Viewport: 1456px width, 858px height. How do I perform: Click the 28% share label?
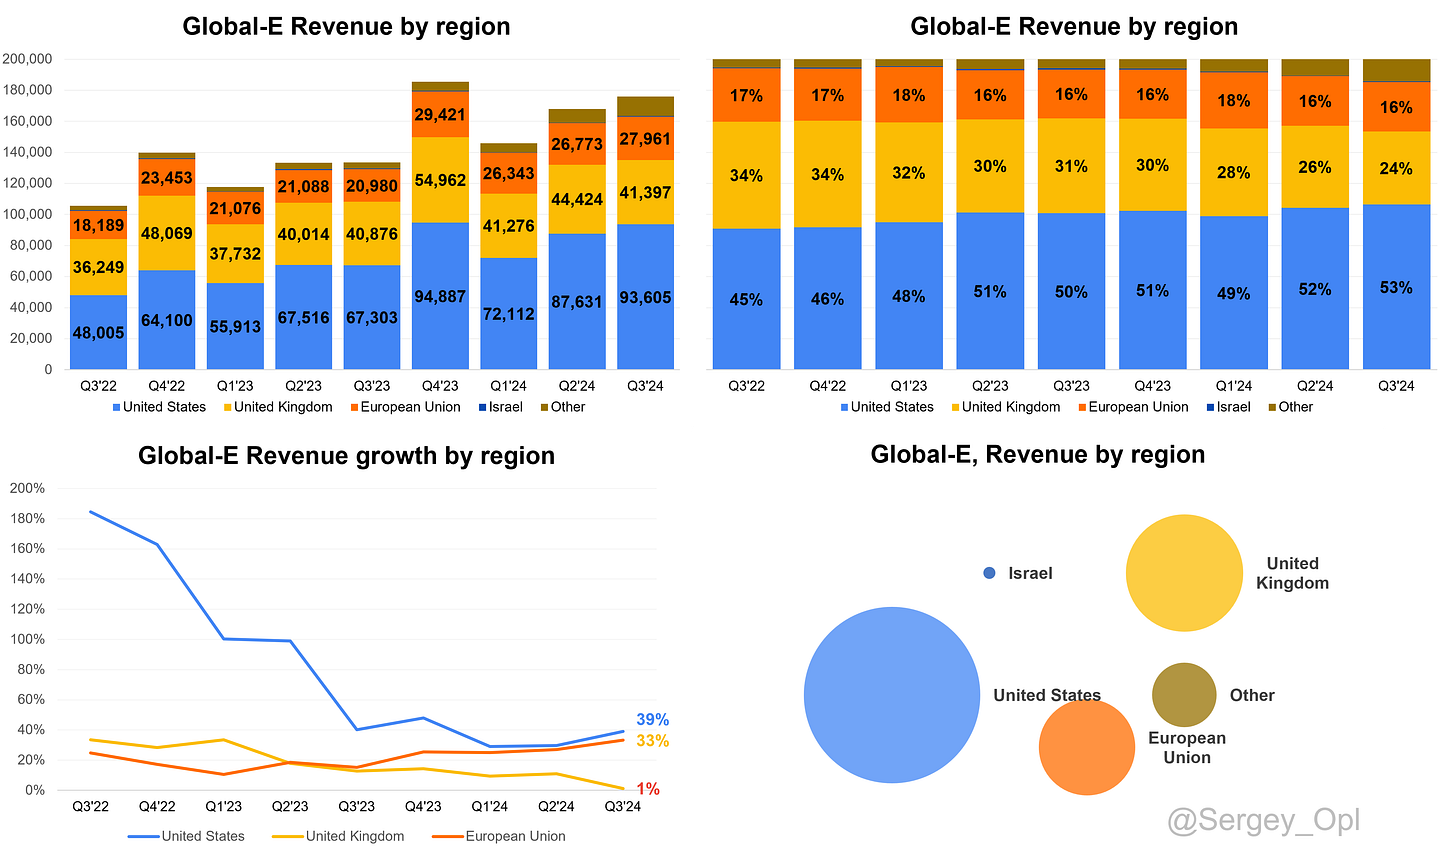(1234, 173)
